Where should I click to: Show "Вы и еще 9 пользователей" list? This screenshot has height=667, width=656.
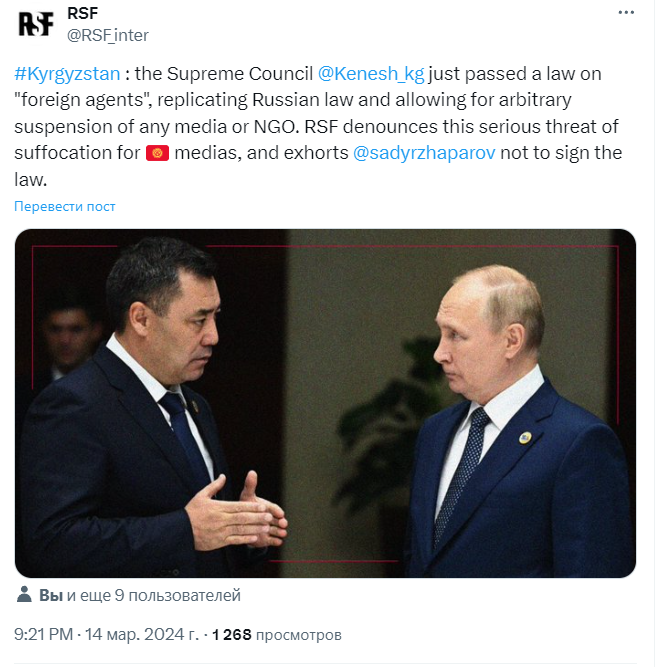[x=140, y=596]
